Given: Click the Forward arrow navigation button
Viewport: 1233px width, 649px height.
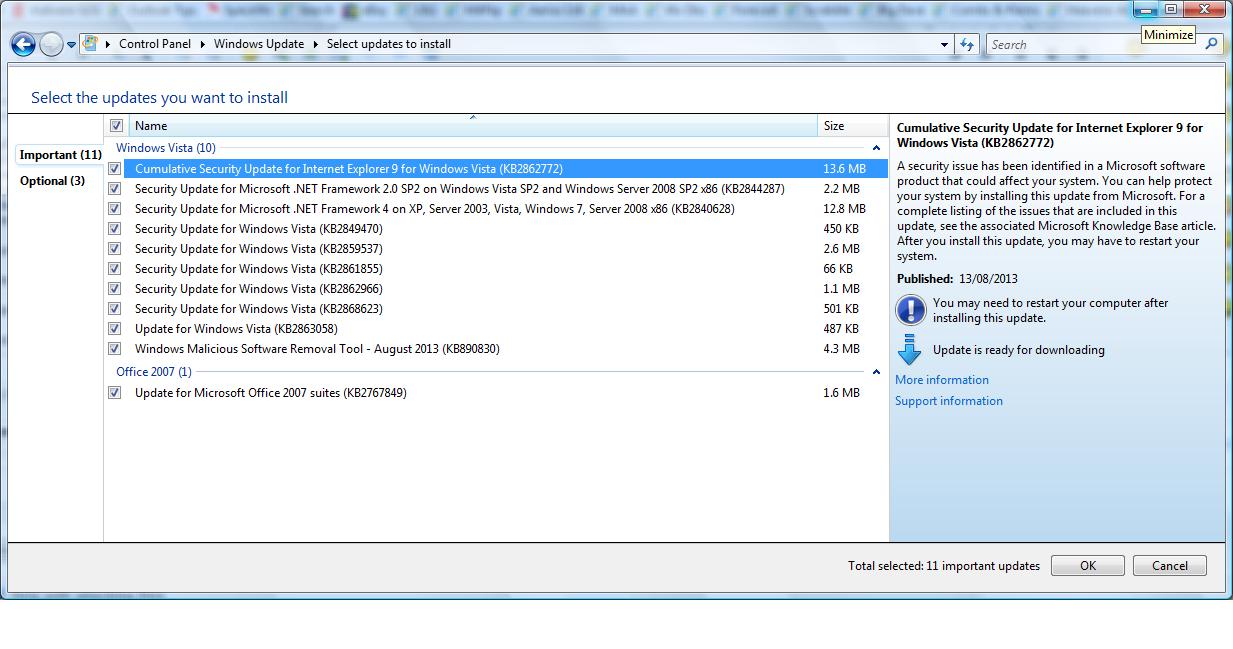Looking at the screenshot, I should (x=51, y=44).
